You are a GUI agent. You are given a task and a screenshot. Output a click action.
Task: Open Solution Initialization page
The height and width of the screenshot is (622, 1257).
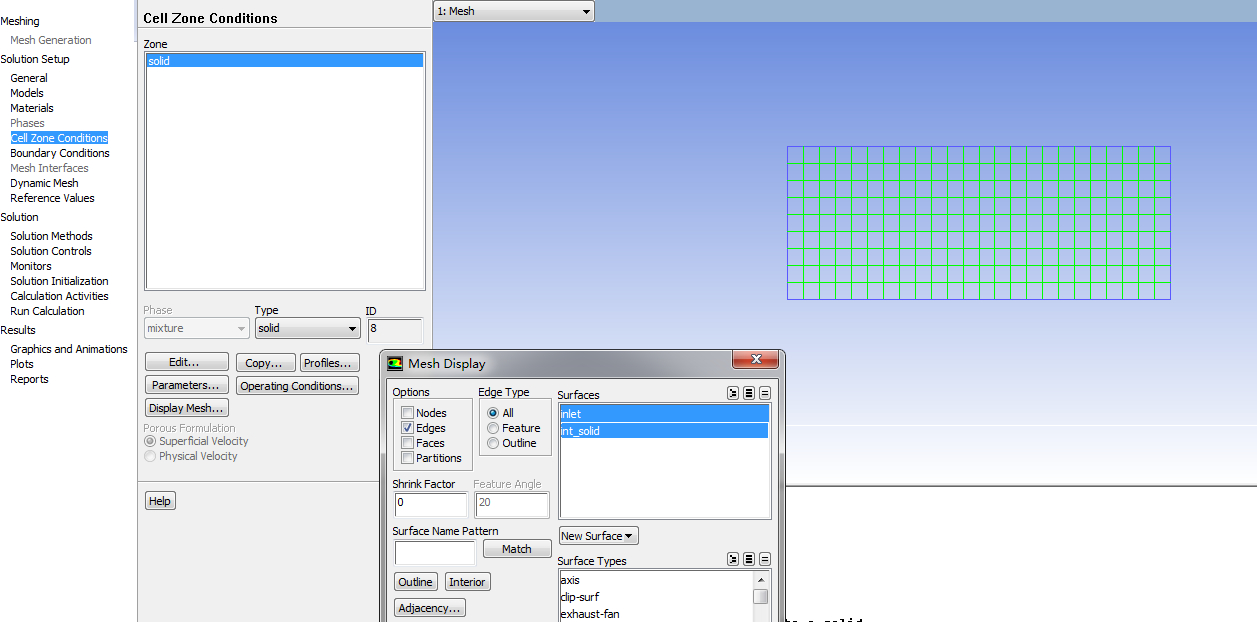click(x=59, y=281)
